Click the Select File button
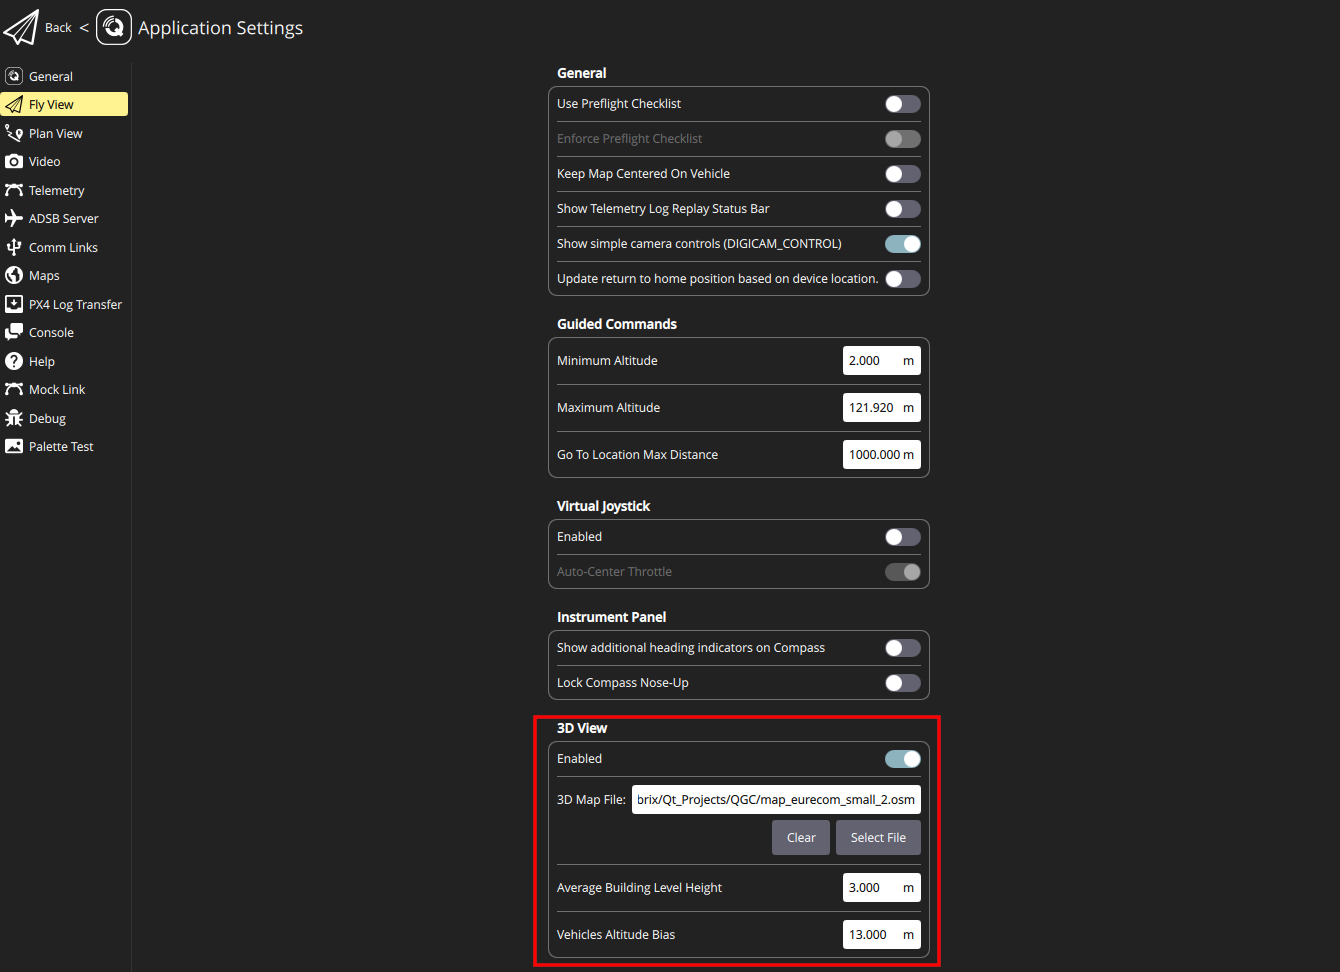1340x972 pixels. (x=878, y=838)
